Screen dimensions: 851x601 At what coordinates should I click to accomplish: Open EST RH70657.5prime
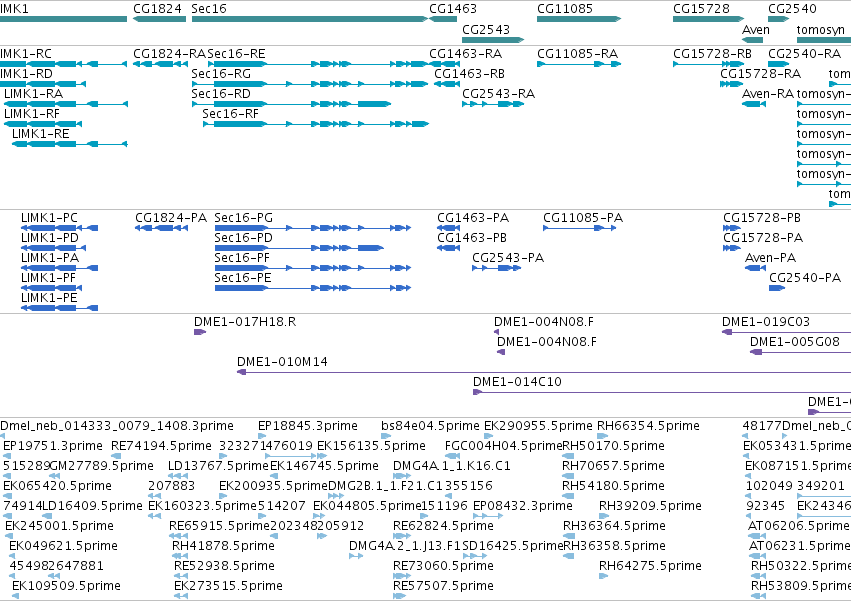(614, 466)
